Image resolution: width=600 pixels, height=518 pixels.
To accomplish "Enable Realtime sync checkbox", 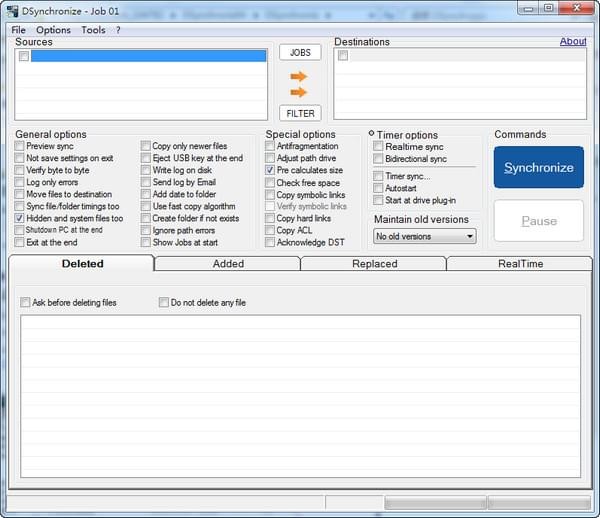I will pos(378,146).
